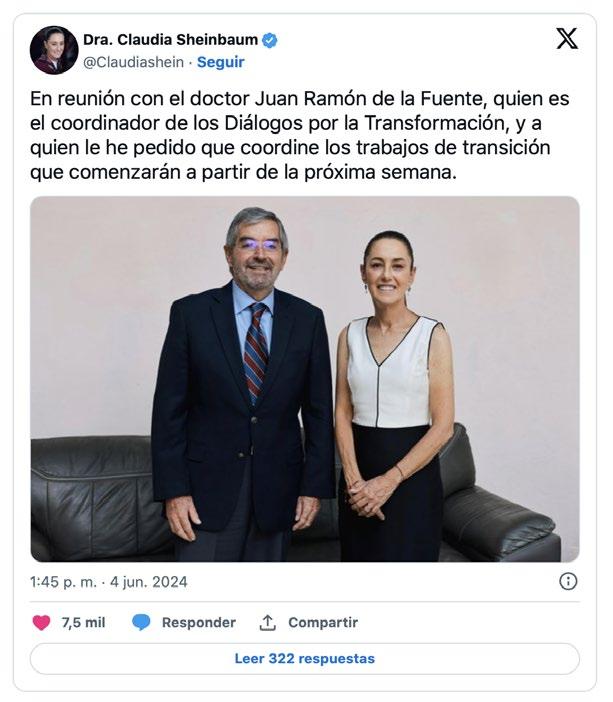Click the 4 jun. 2024 date
This screenshot has height=702, width=613.
pos(149,582)
